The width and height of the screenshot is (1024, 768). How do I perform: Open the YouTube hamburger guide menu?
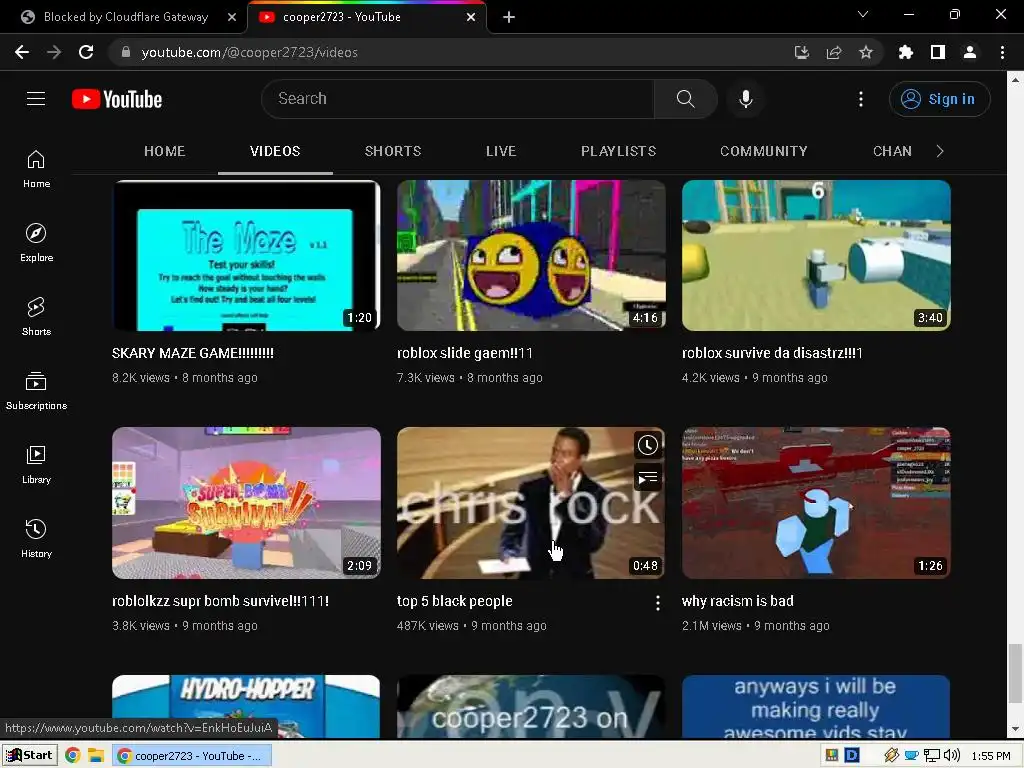36,99
